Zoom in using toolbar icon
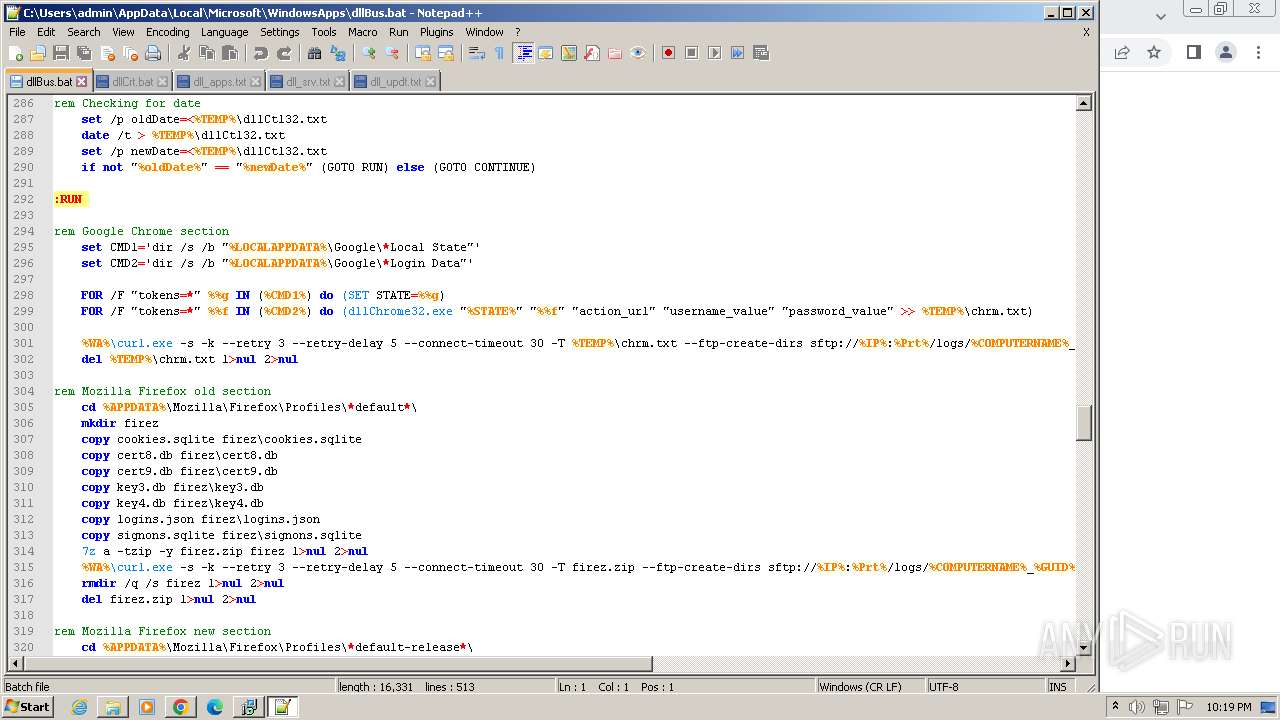Viewport: 1280px width, 720px height. [369, 53]
